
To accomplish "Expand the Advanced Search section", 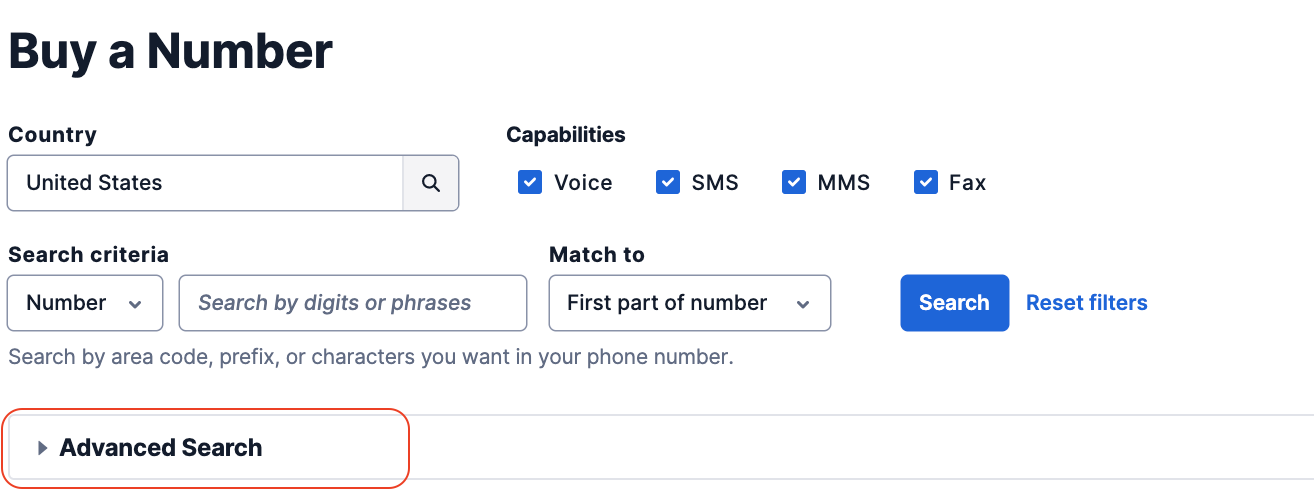I will click(207, 448).
